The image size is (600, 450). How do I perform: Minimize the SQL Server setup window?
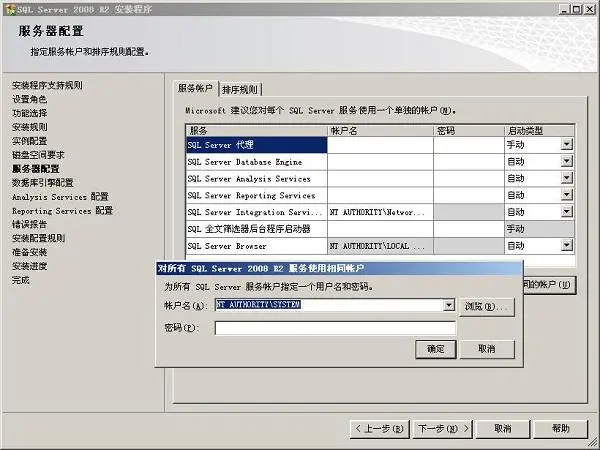coord(564,9)
